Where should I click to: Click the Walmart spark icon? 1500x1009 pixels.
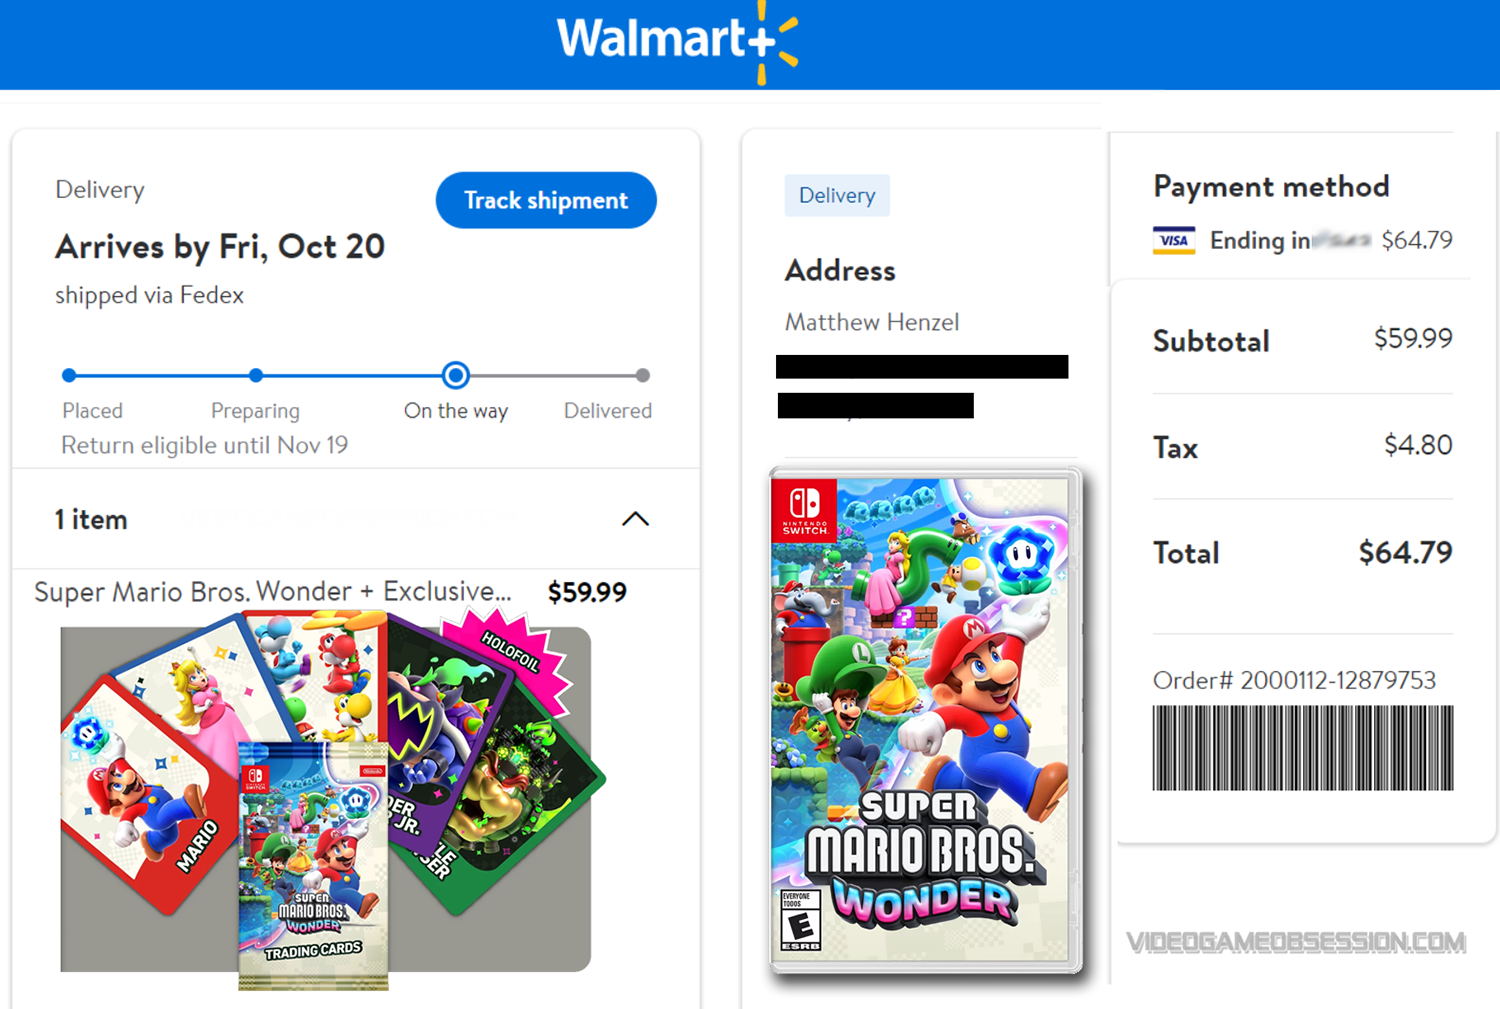pyautogui.click(x=775, y=42)
